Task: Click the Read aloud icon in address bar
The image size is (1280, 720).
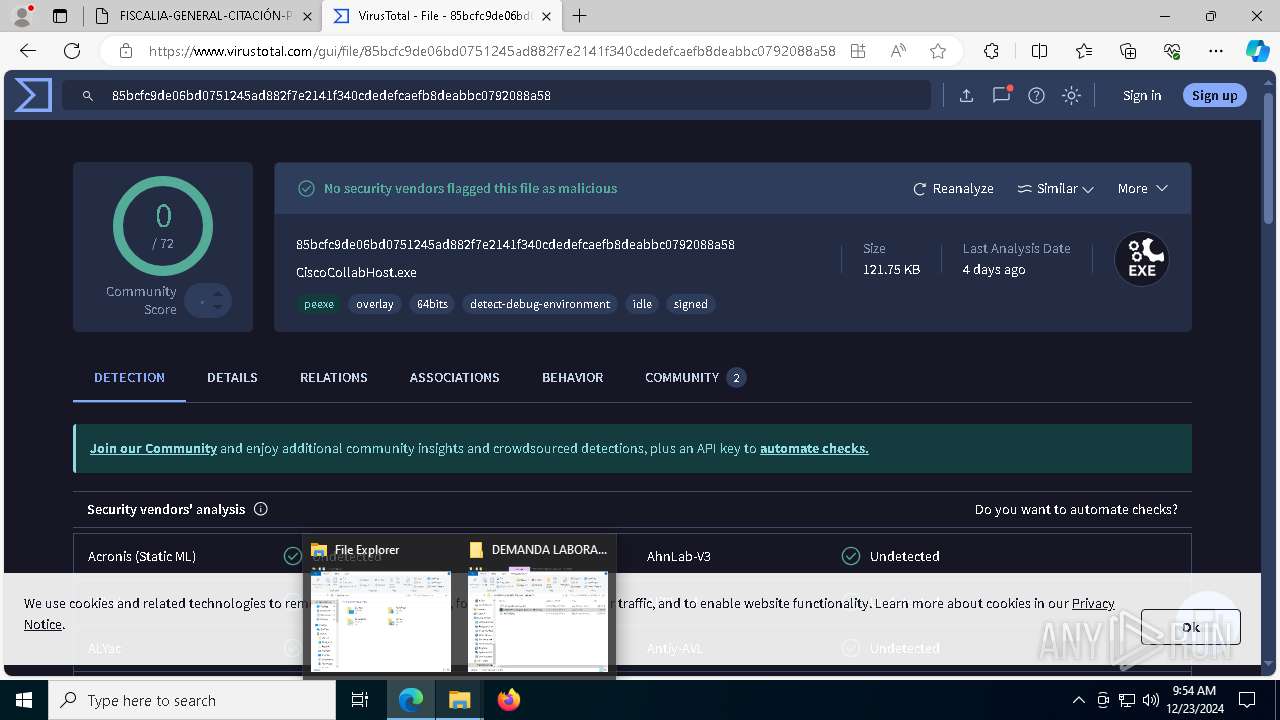Action: point(898,51)
